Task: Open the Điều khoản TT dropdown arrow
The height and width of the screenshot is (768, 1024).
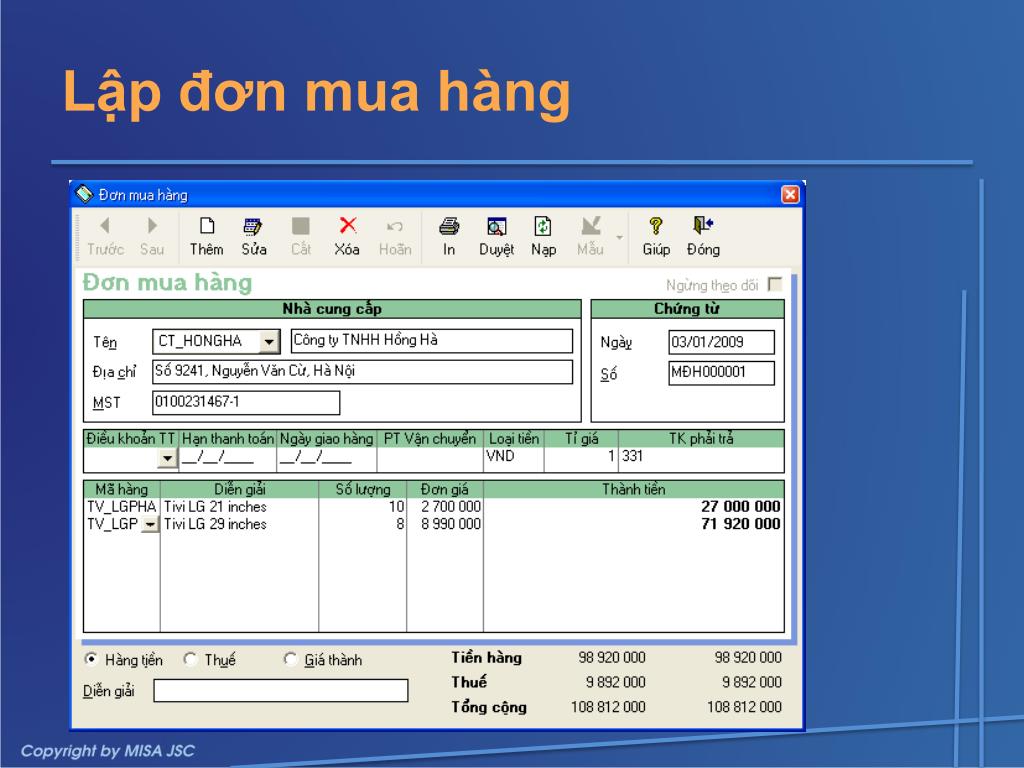Action: [168, 458]
